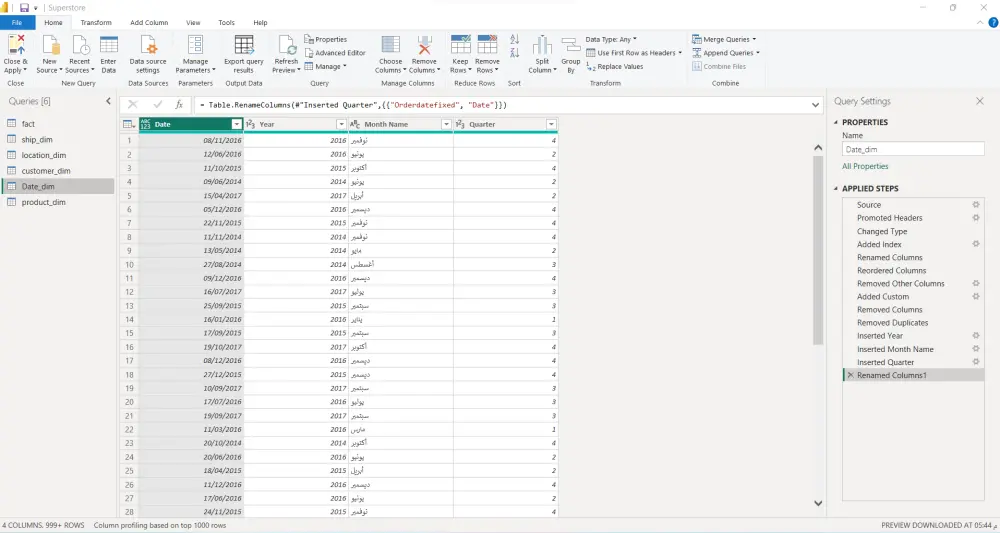Screen dimensions: 1000x533
Task: Click the fx formula icon
Action: (x=179, y=105)
